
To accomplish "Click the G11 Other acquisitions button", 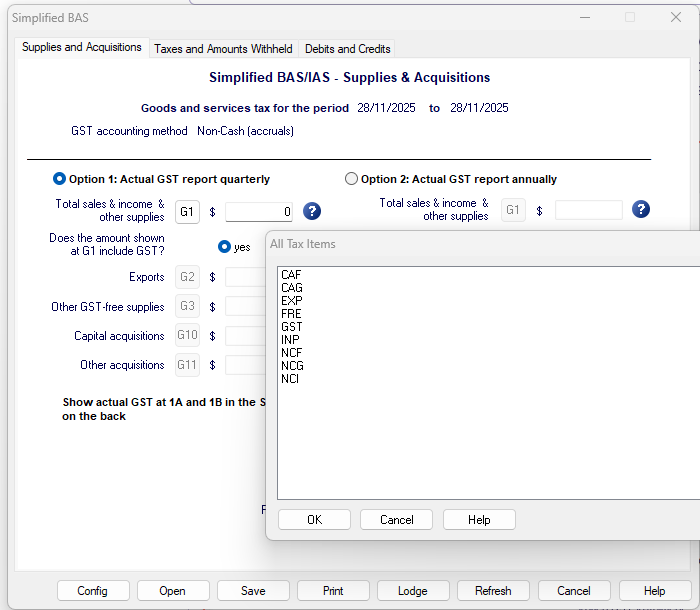I will point(187,365).
